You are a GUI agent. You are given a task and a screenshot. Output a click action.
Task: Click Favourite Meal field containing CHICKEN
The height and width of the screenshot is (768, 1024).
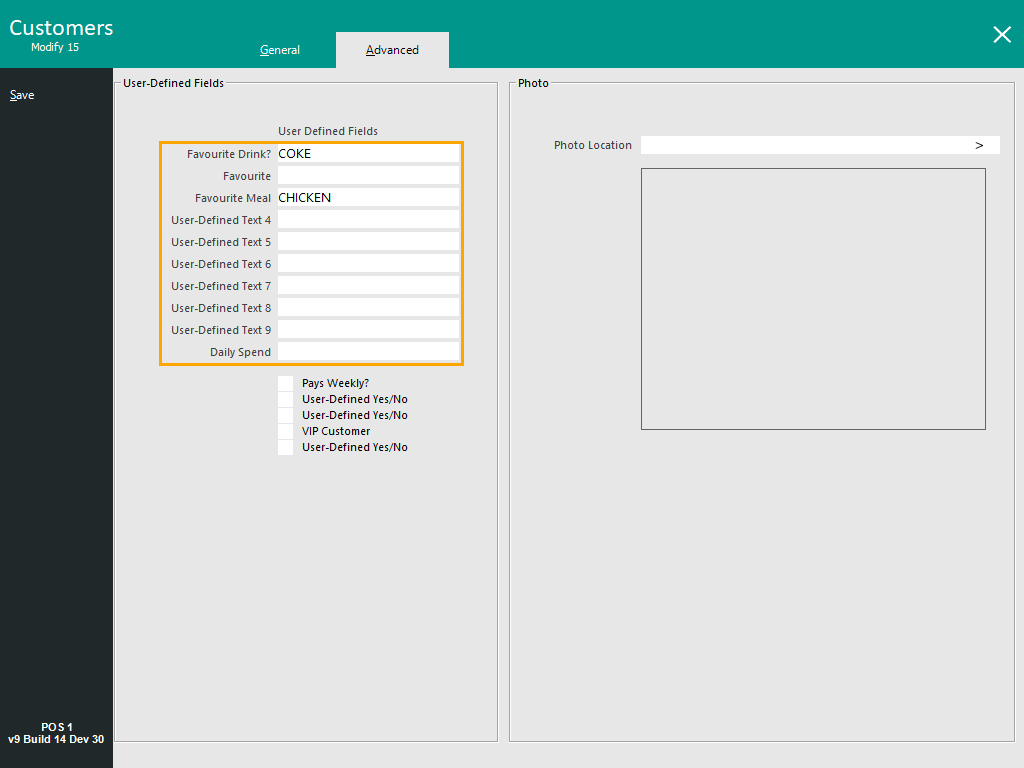pos(368,198)
